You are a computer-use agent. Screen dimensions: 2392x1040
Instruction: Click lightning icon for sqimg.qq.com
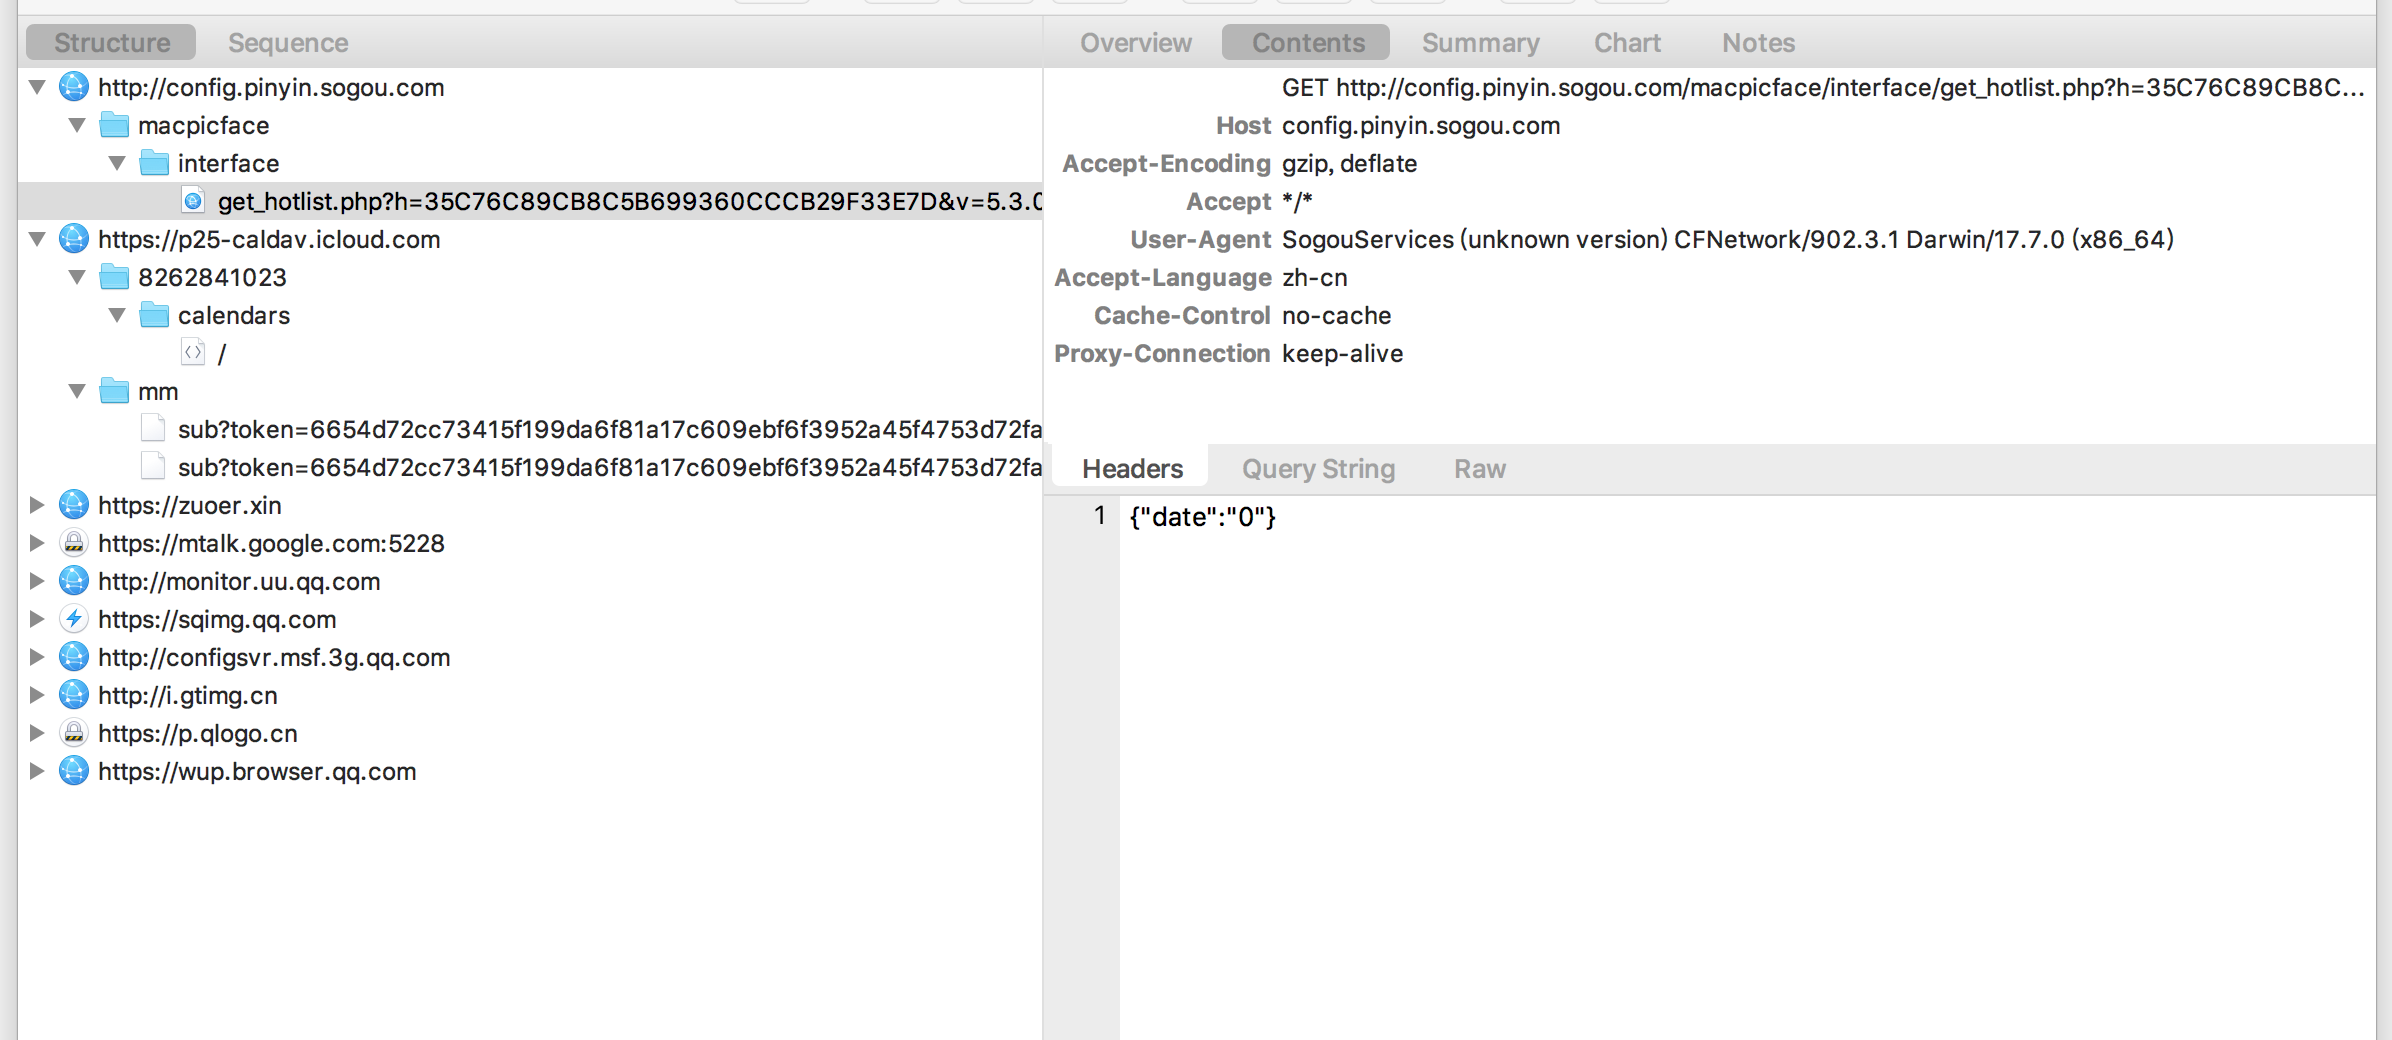pyautogui.click(x=74, y=619)
